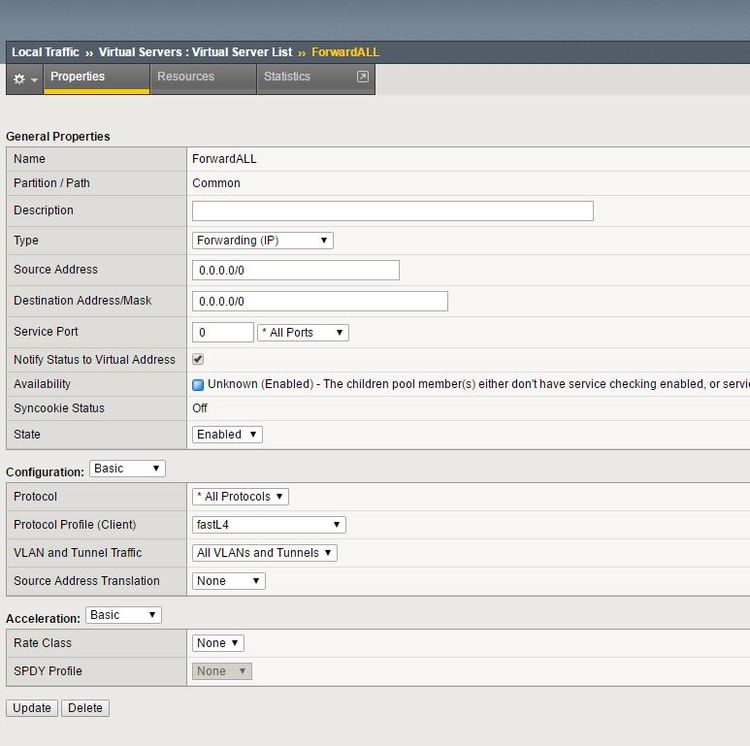Click into the Description text field

392,211
